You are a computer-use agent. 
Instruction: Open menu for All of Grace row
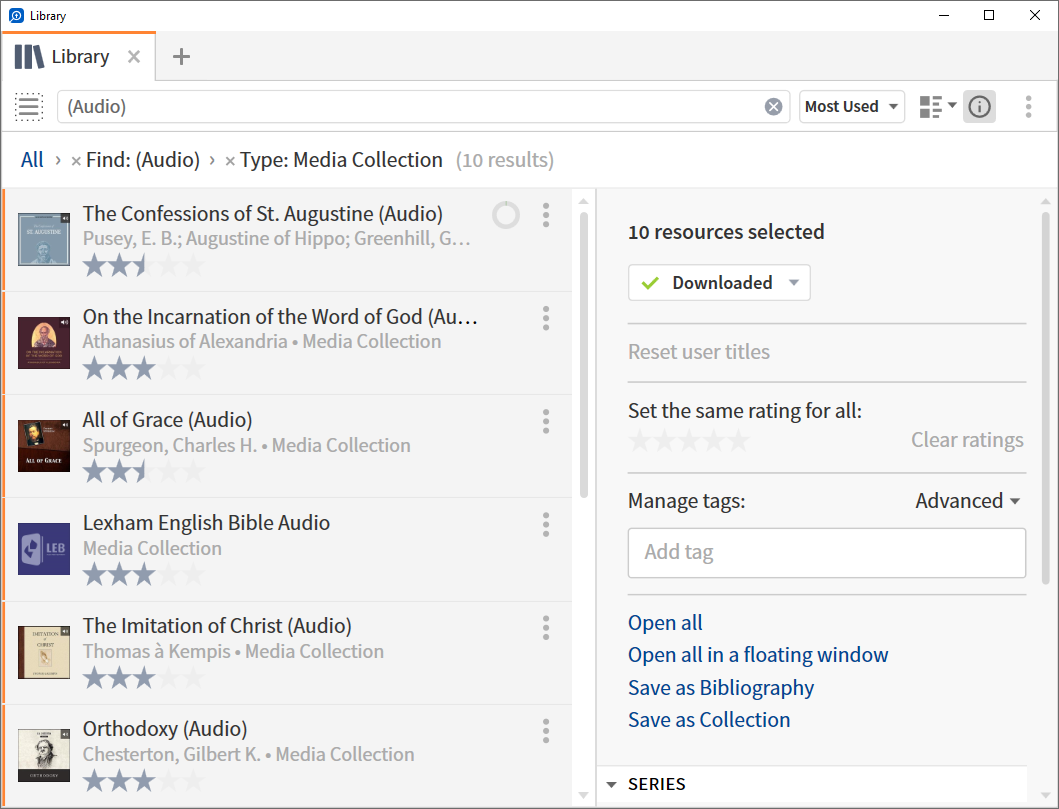tap(546, 421)
